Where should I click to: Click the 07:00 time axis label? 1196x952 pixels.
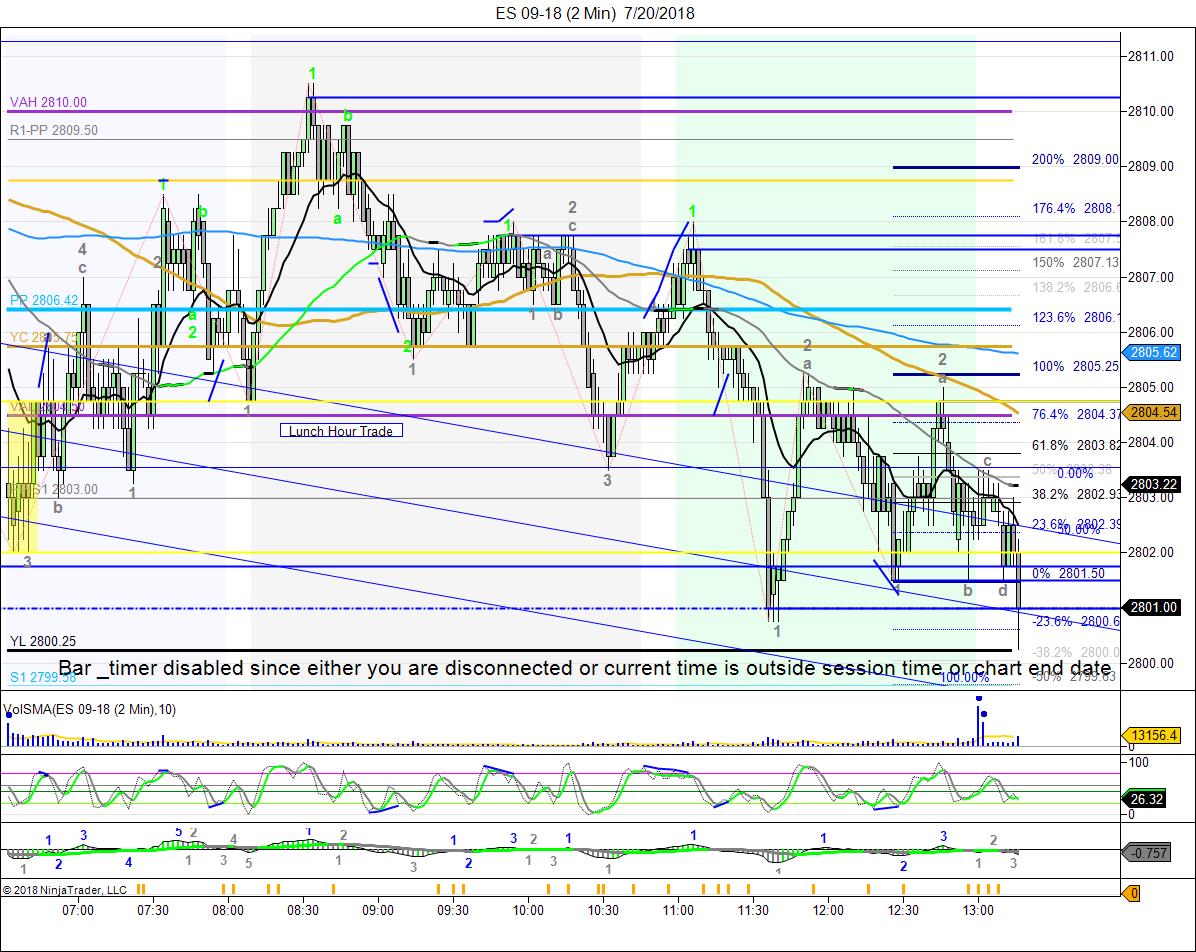tap(78, 910)
